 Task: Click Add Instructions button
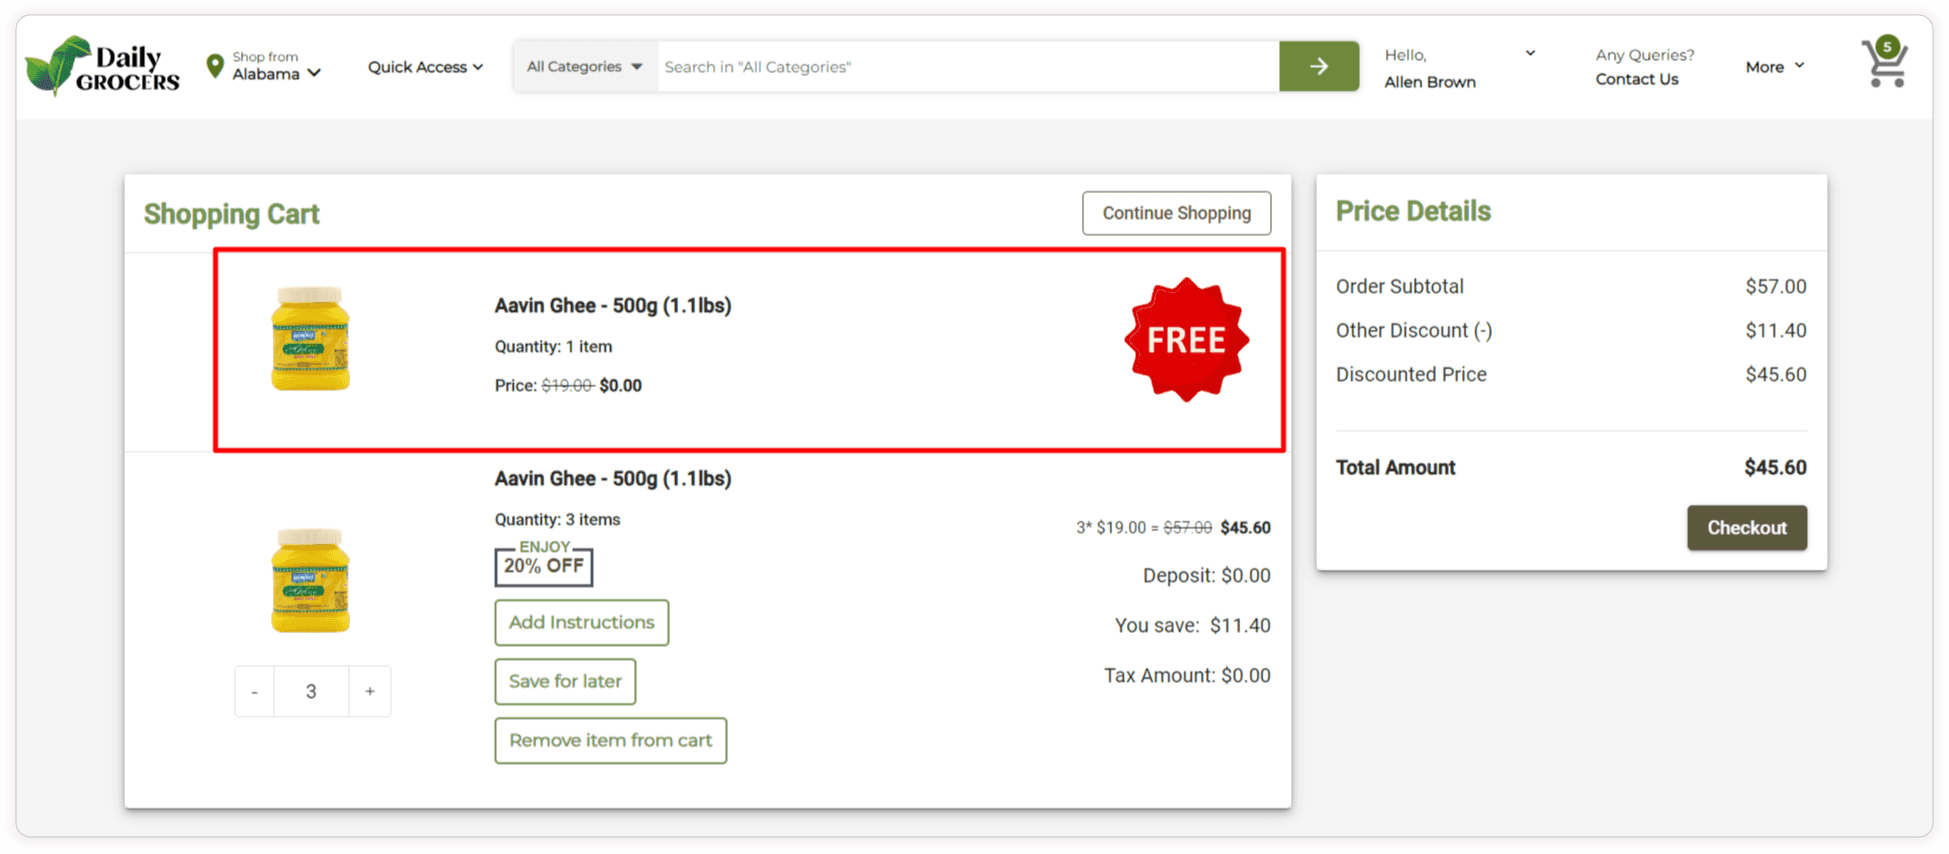[x=581, y=622]
